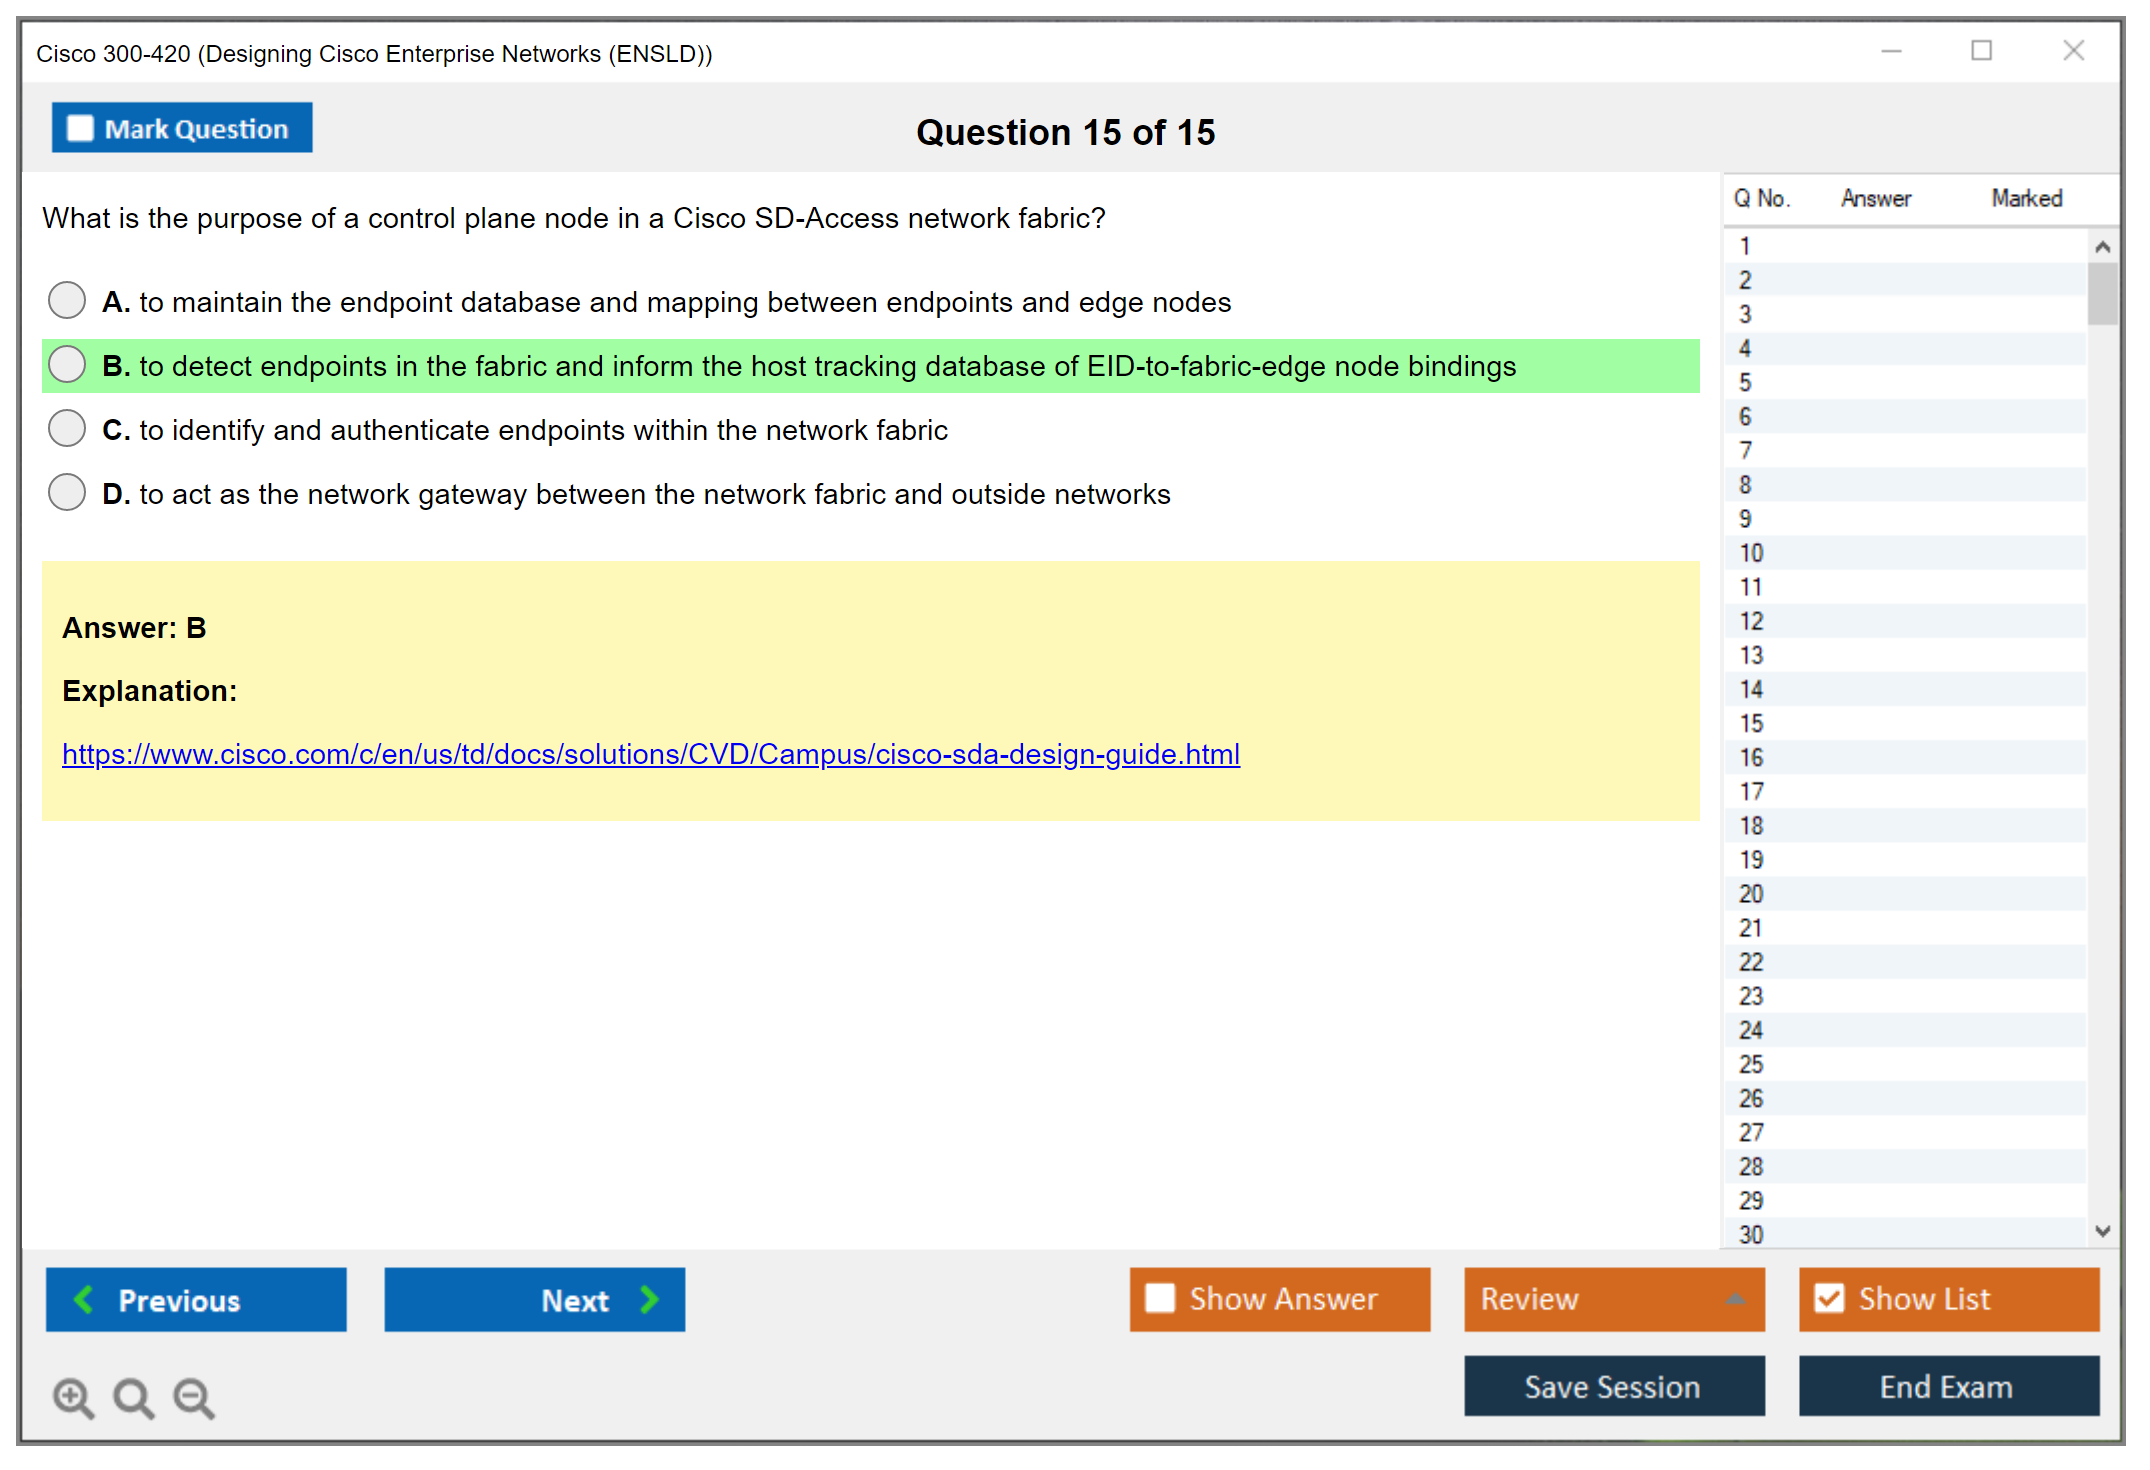Click the zoom in magnifier icon

pyautogui.click(x=73, y=1397)
